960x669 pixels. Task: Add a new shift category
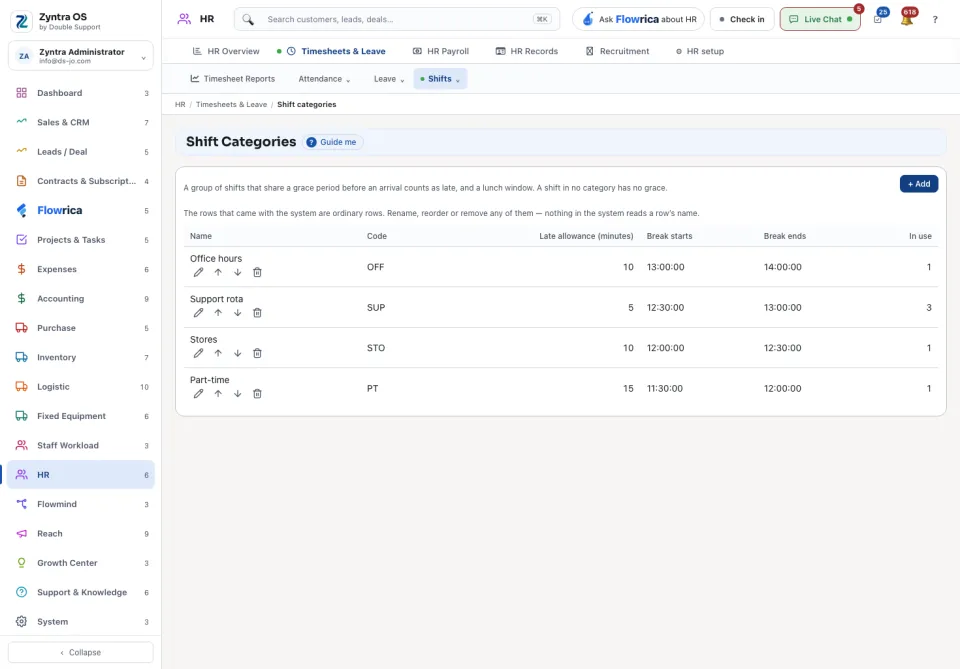pos(918,184)
